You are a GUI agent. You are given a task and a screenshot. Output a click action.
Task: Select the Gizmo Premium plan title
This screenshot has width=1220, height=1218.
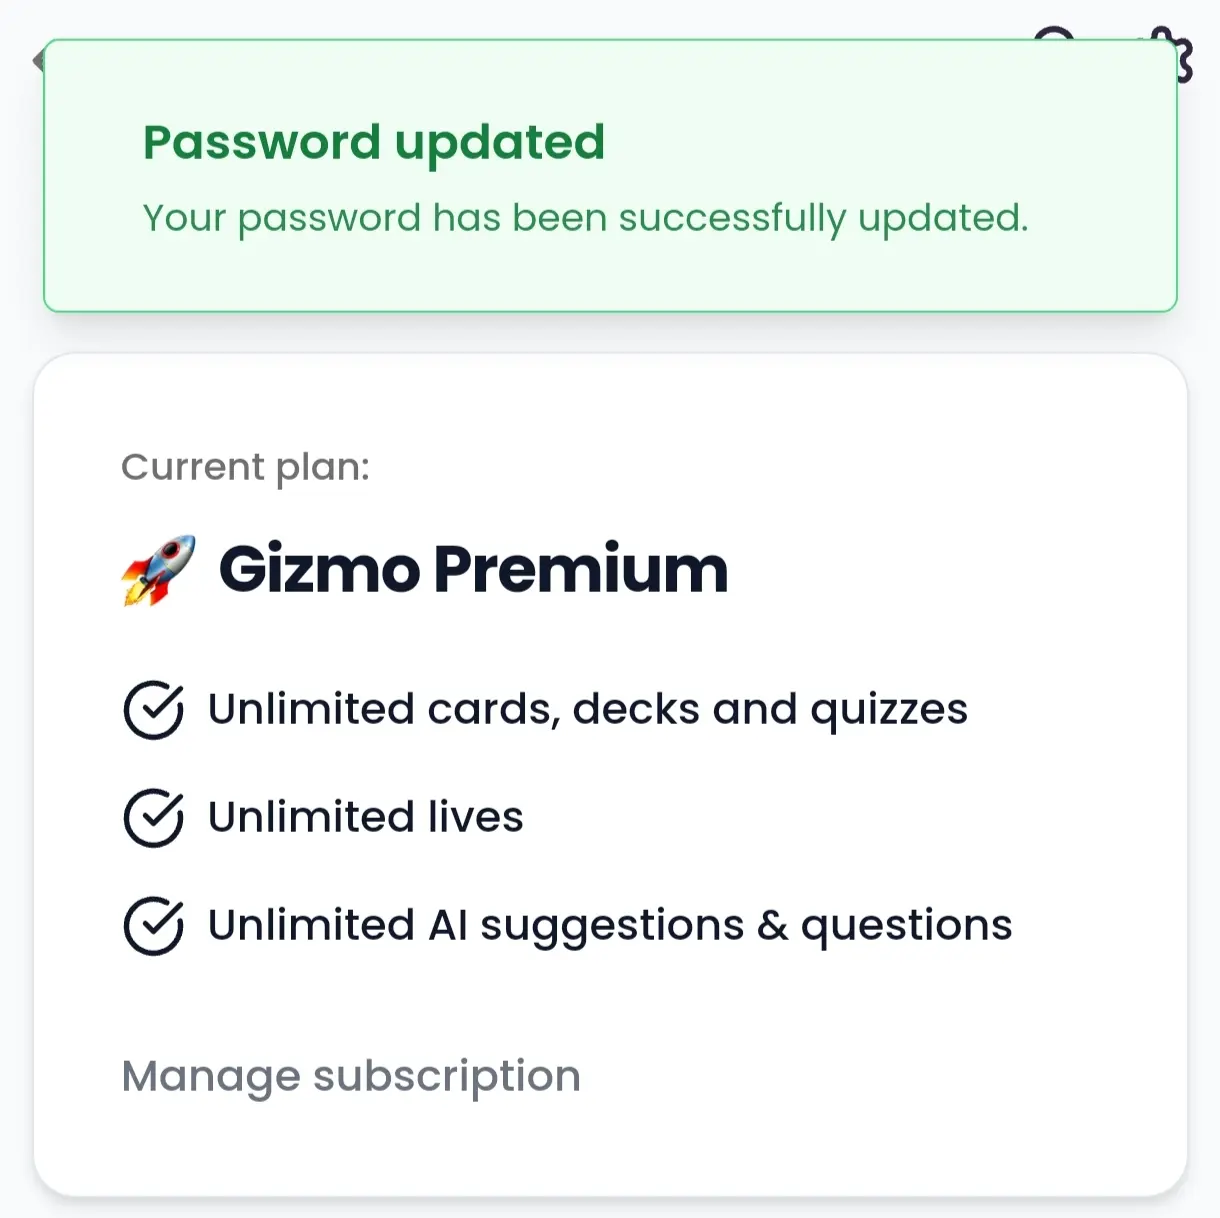click(474, 570)
